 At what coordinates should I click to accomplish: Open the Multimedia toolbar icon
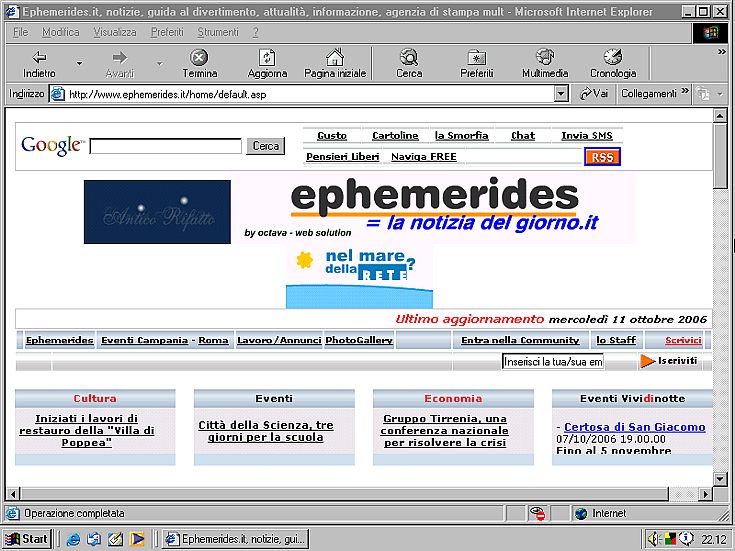click(x=545, y=64)
